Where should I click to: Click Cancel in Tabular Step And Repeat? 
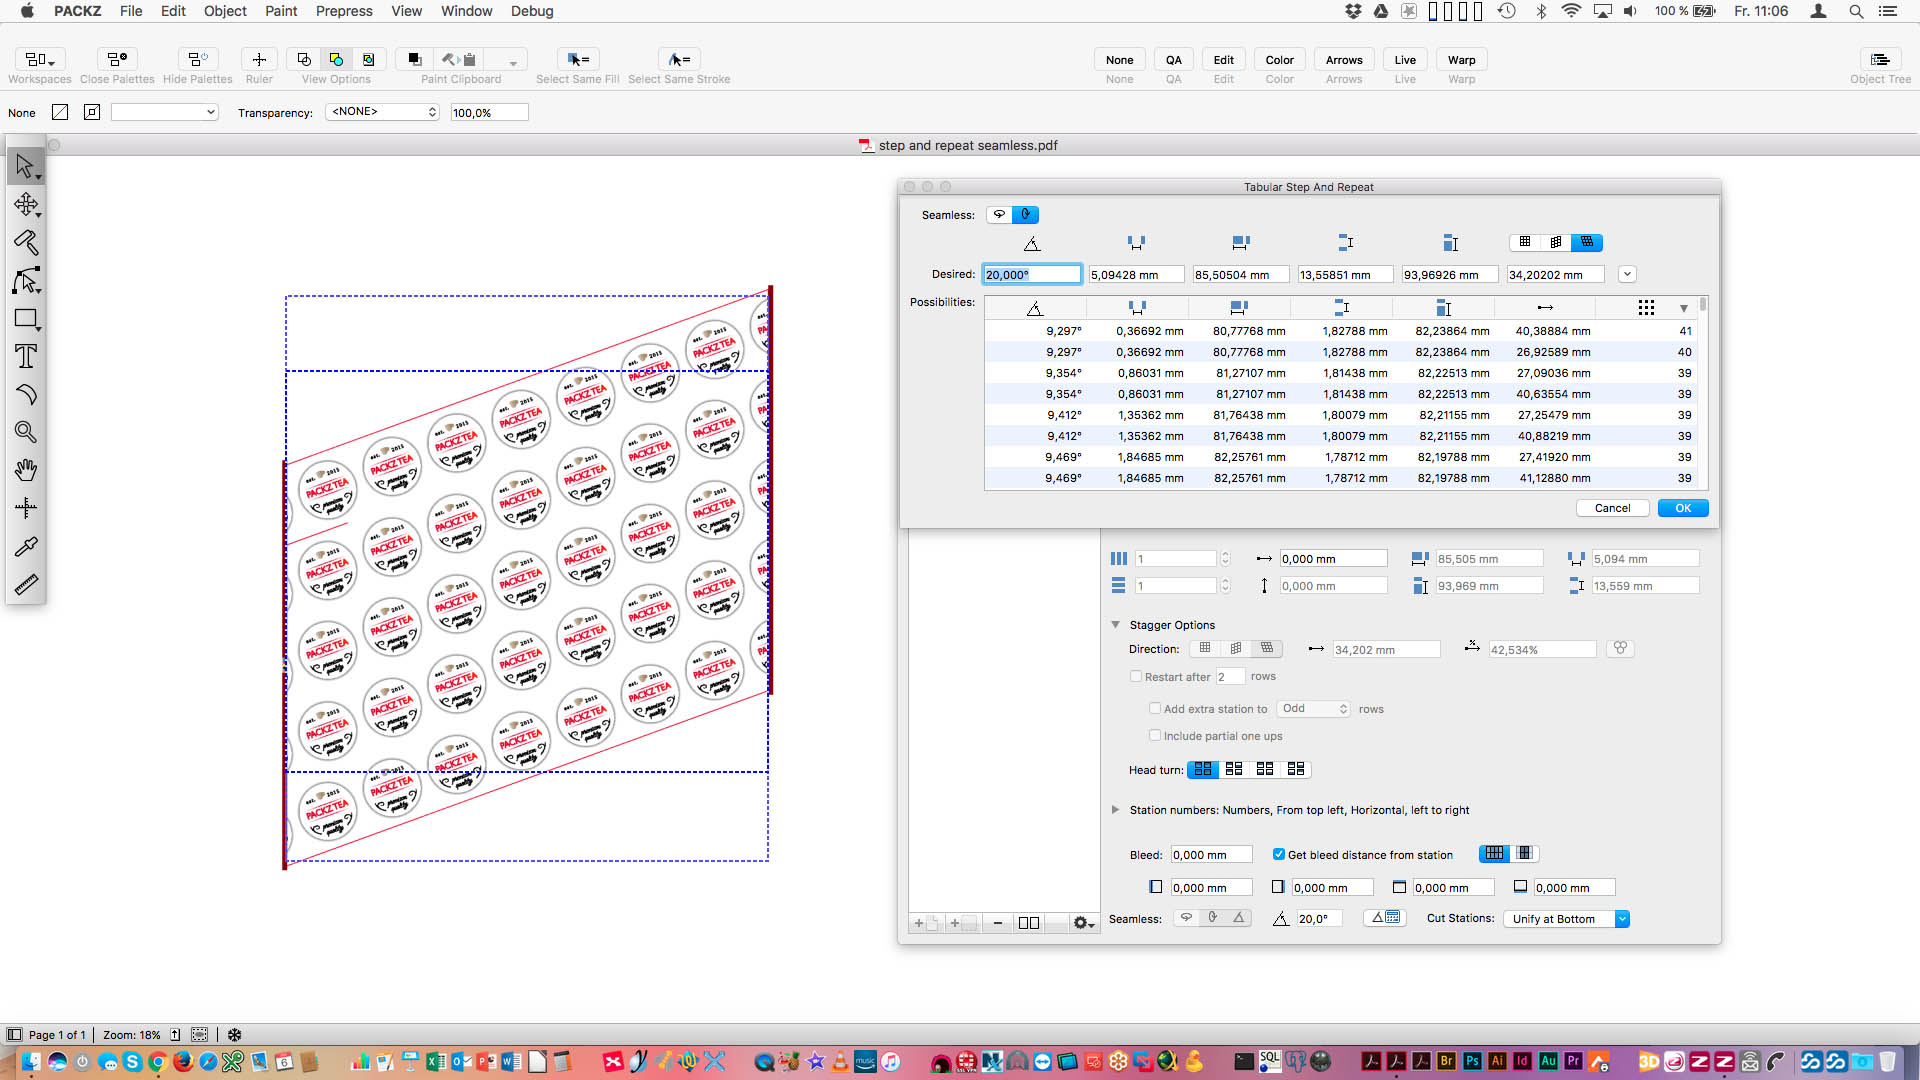1612,508
